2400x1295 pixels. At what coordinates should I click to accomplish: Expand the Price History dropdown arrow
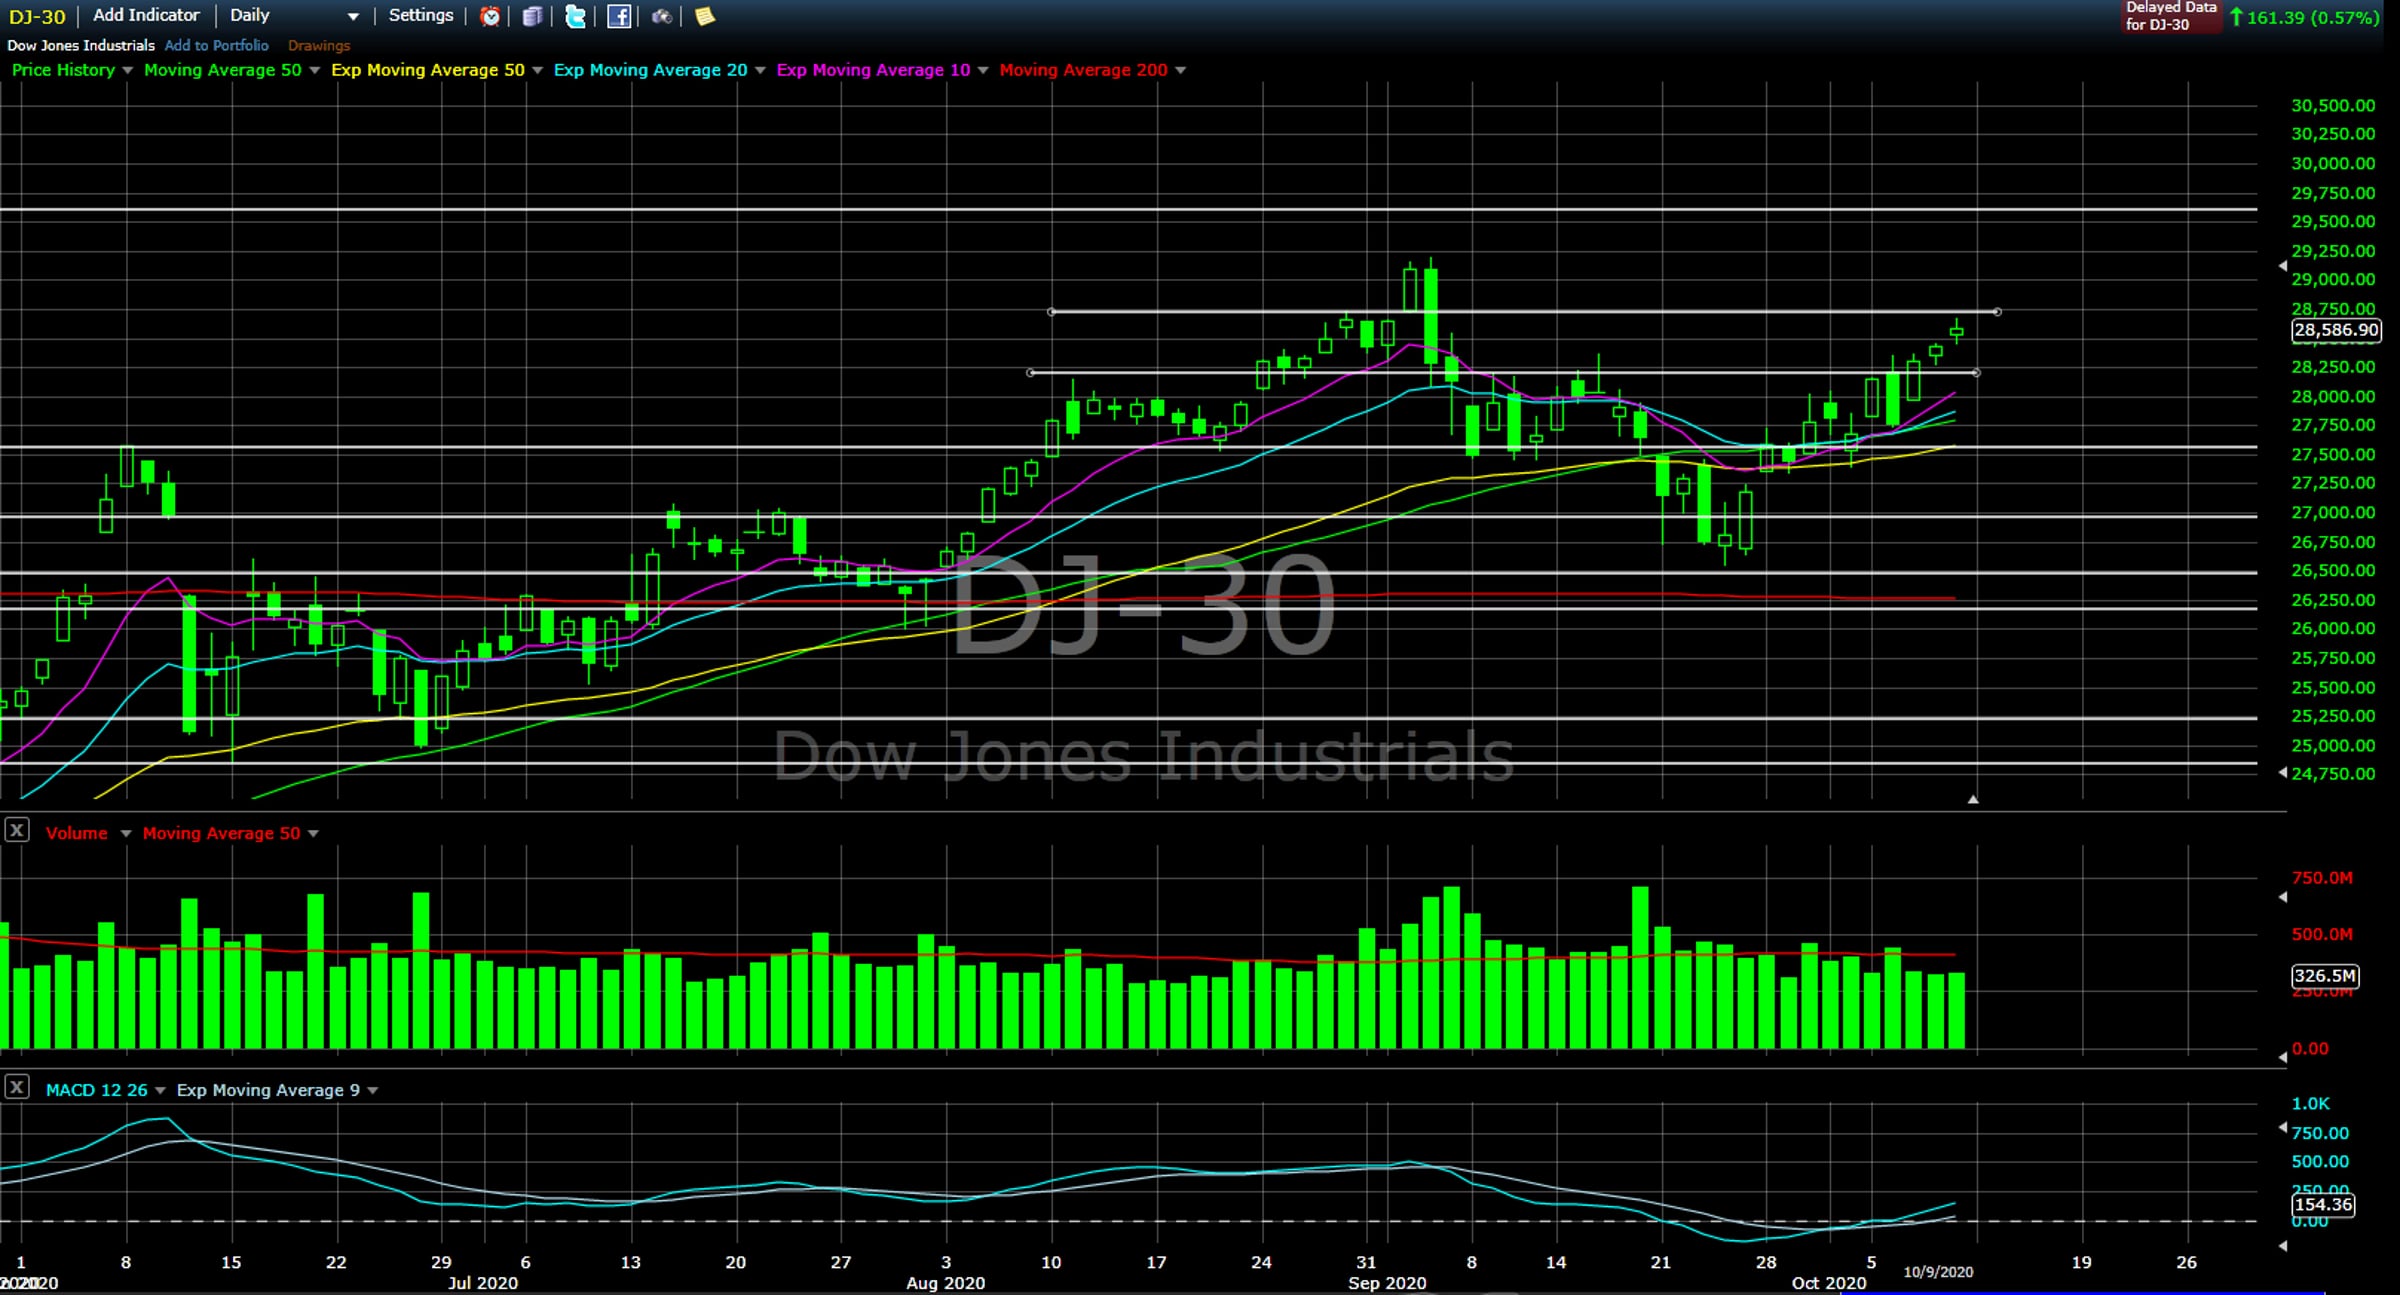pyautogui.click(x=127, y=70)
